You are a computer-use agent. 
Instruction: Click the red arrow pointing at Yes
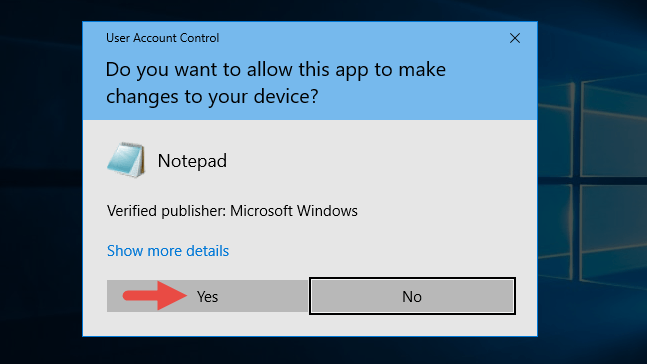[x=155, y=295]
